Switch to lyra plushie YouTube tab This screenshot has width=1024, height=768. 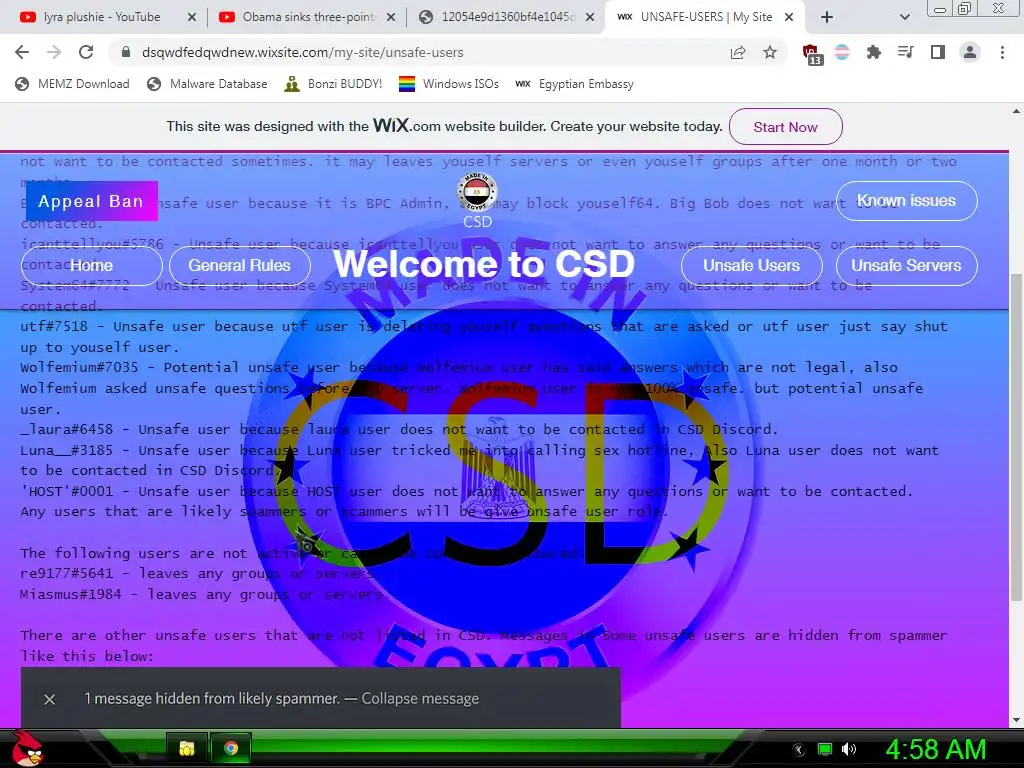[x=101, y=18]
